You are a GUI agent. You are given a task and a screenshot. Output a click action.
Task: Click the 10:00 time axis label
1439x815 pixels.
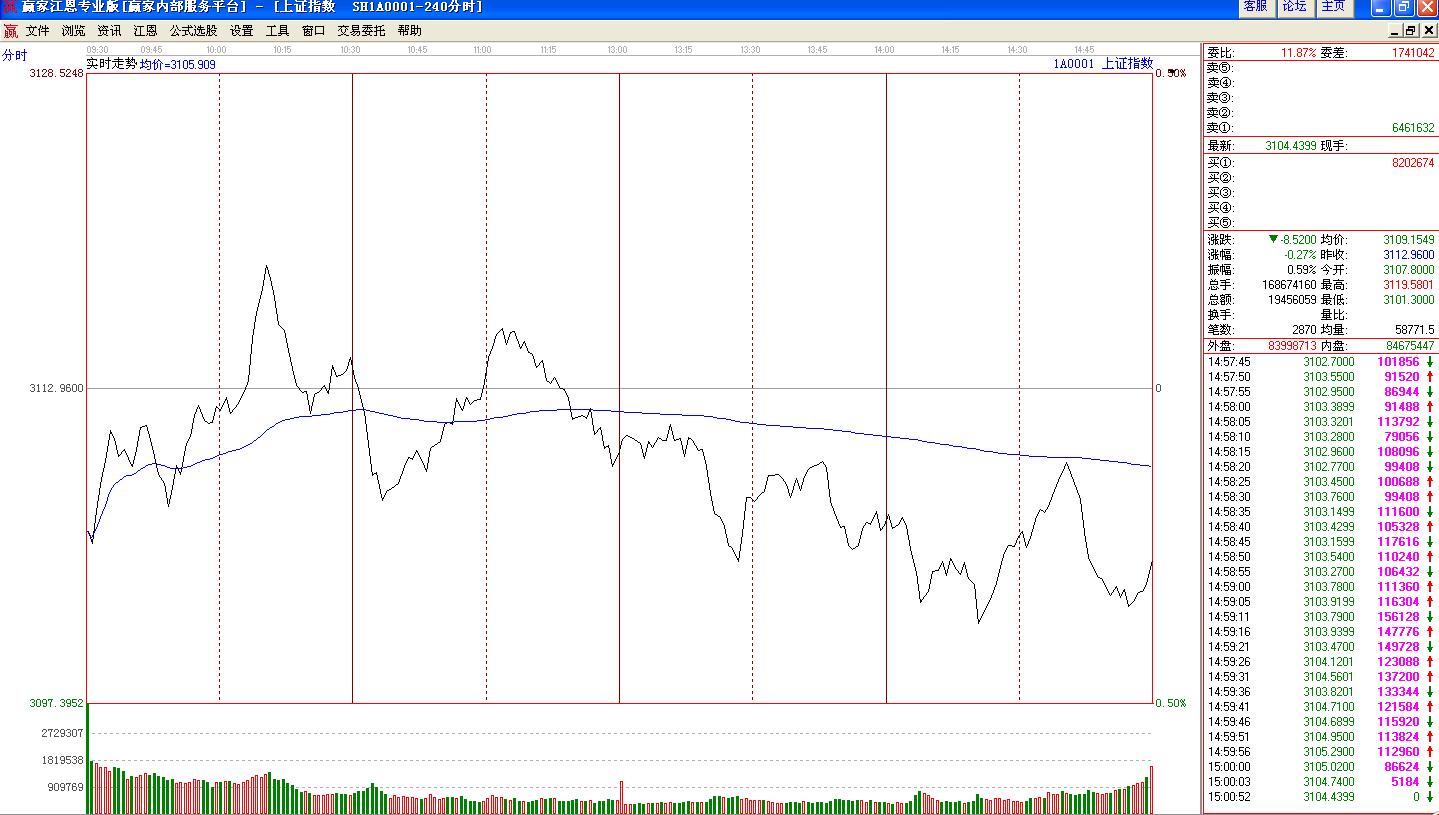216,49
